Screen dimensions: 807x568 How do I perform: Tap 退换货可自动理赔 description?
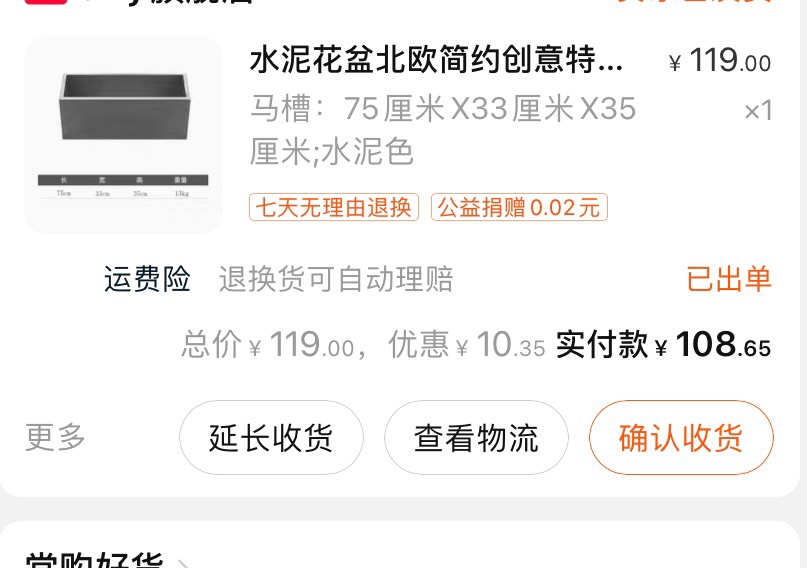336,279
